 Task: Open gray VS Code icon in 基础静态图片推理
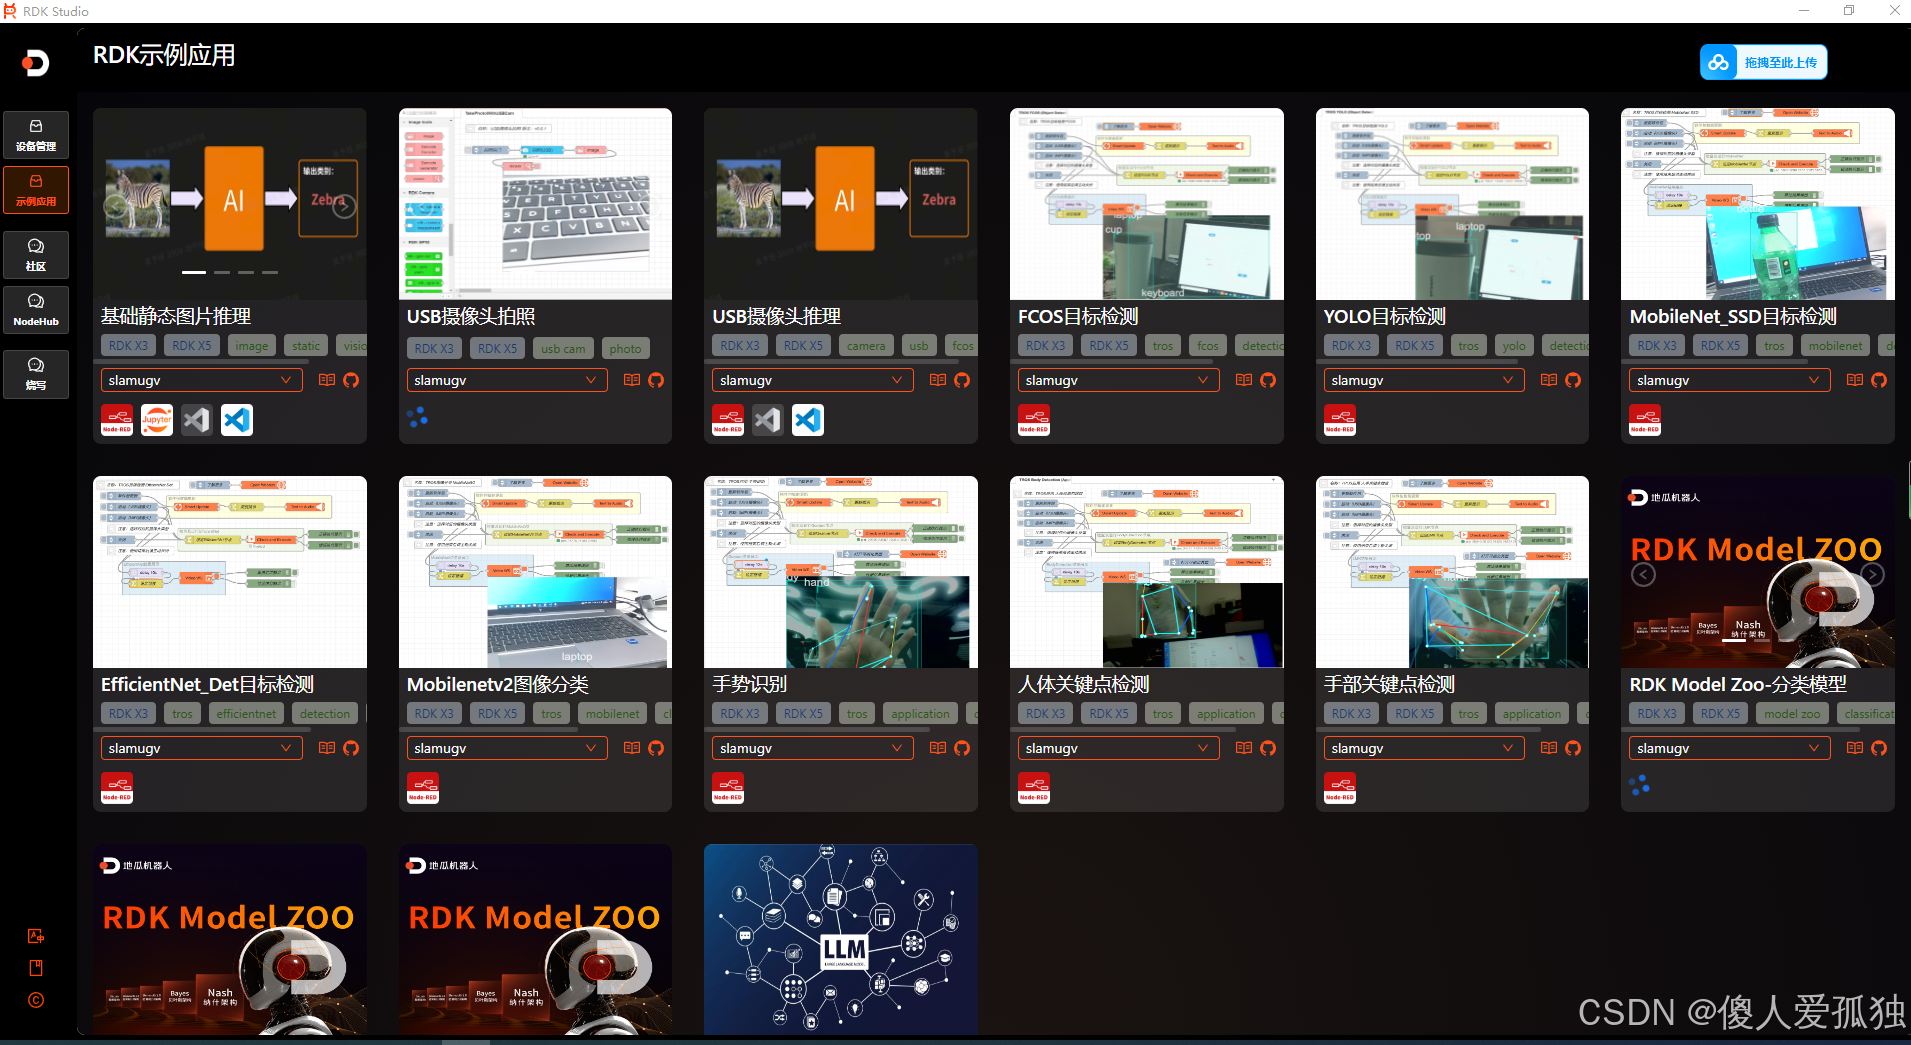click(x=197, y=420)
